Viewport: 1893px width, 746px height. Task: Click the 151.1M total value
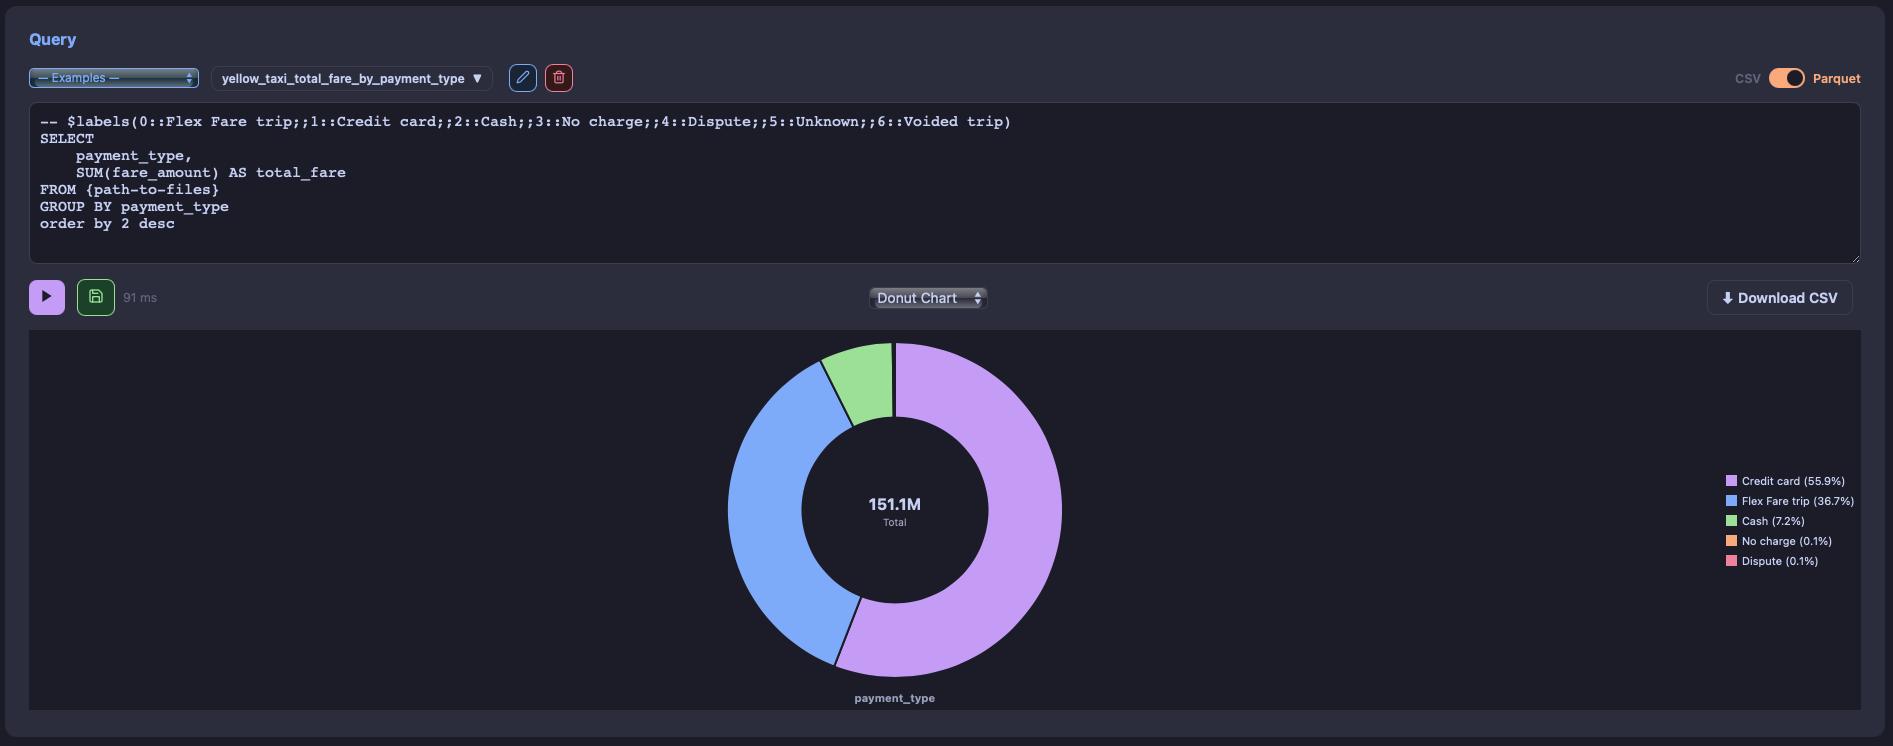895,505
